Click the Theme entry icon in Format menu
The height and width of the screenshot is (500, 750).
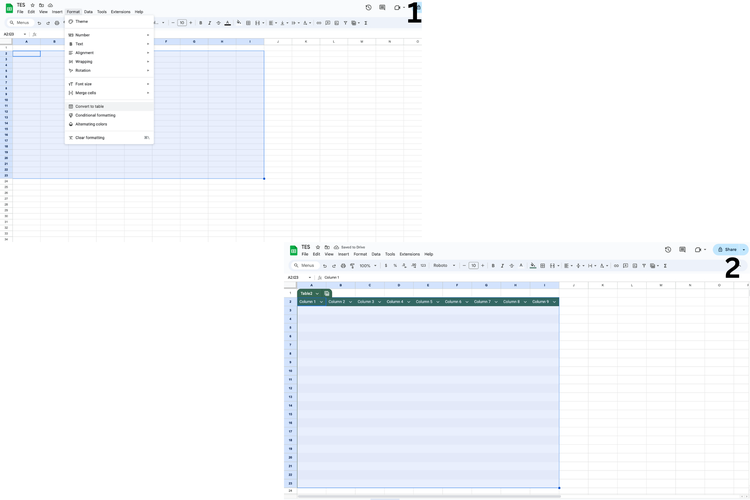tap(71, 21)
